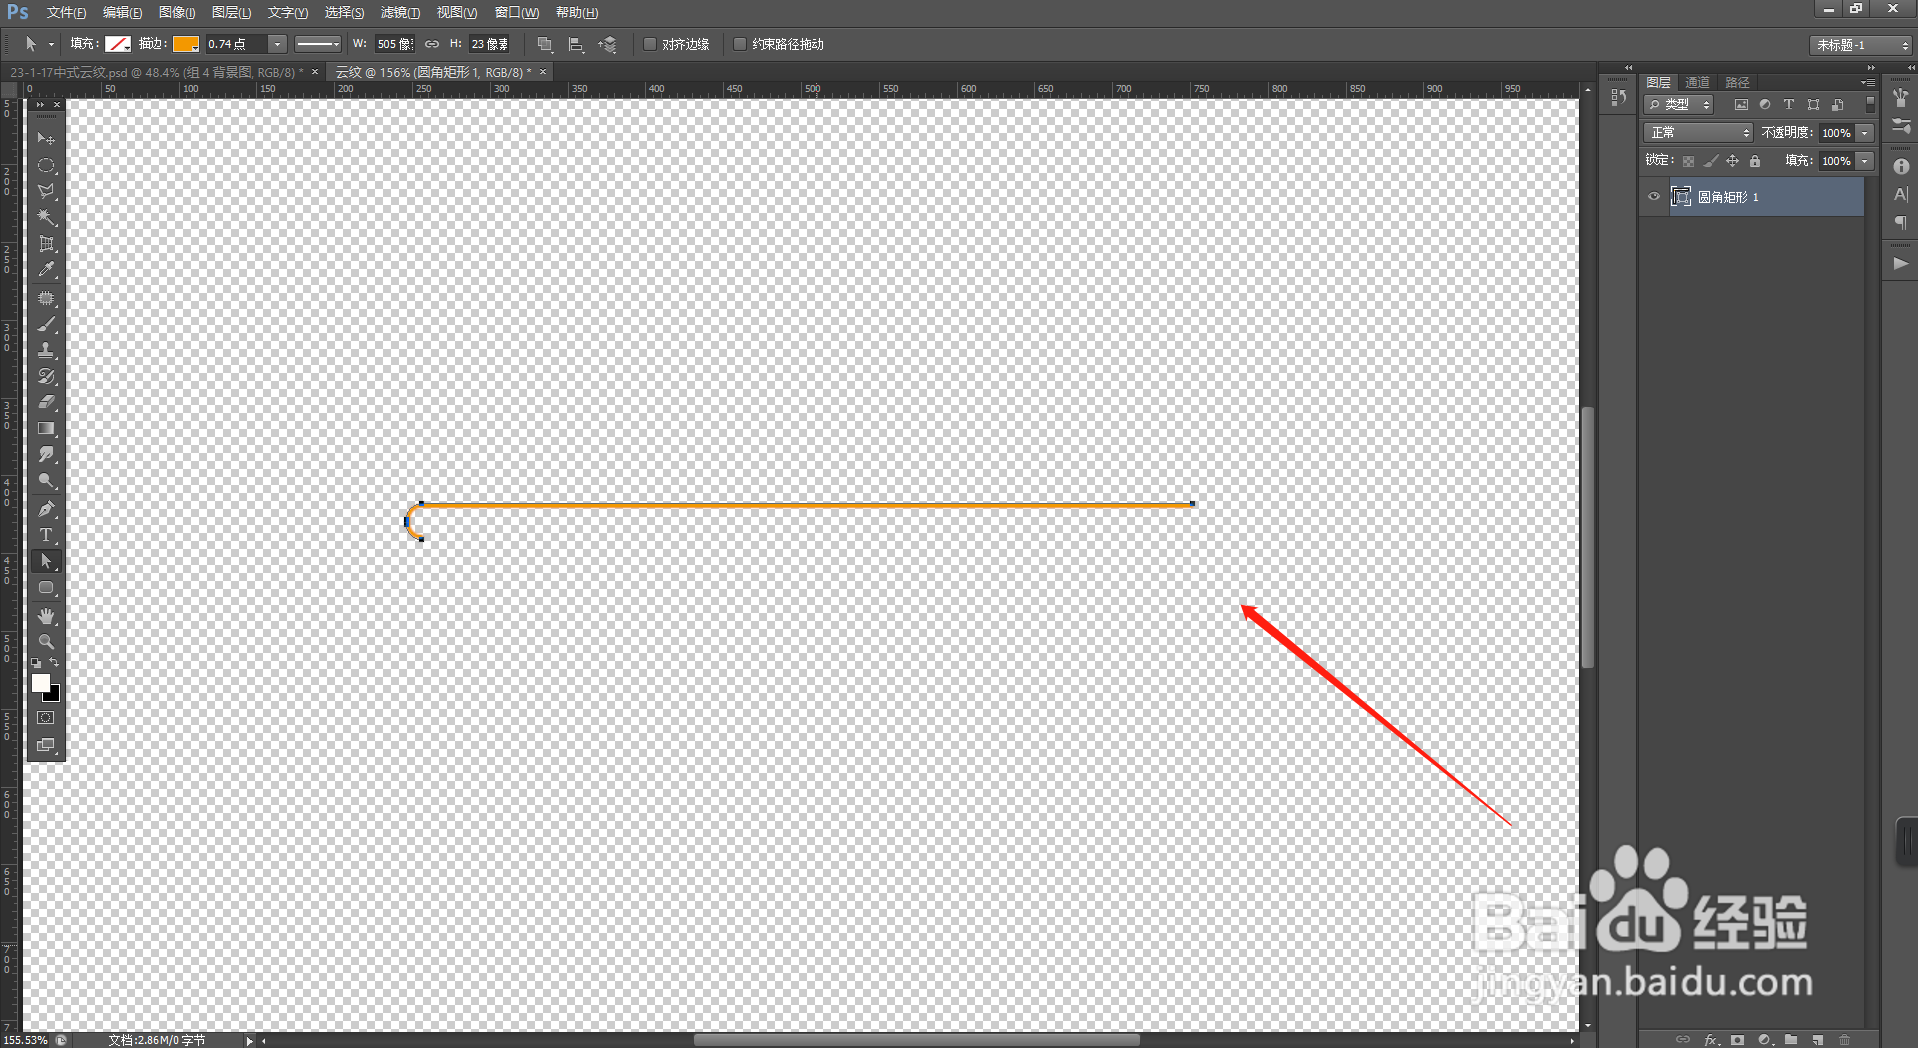
Task: Open tool preset picker arrow
Action: coord(51,44)
